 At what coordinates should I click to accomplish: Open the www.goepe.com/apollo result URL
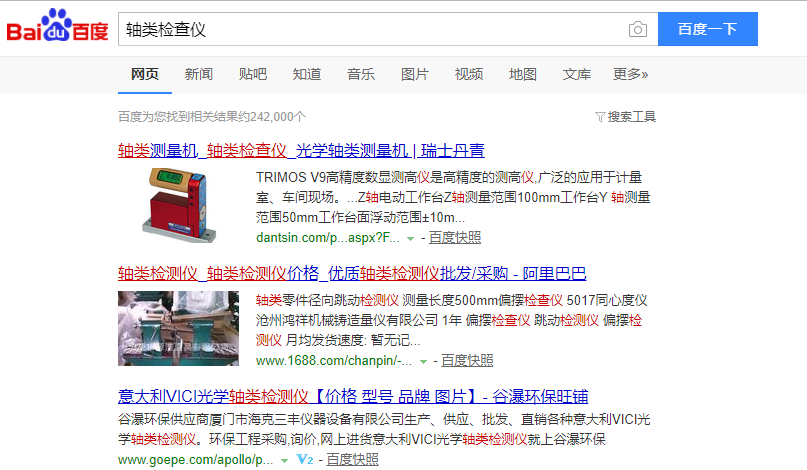click(196, 460)
